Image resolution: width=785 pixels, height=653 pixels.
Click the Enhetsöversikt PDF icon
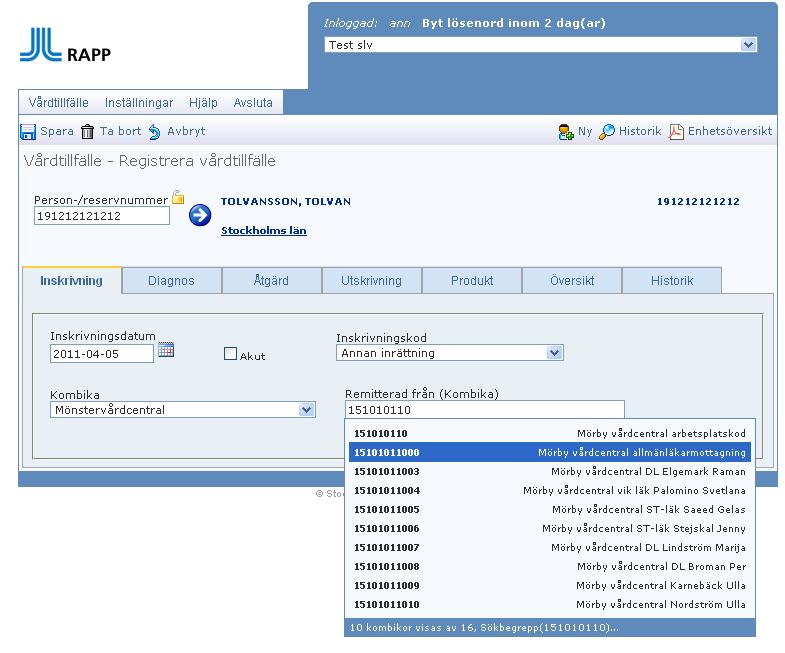(x=676, y=132)
